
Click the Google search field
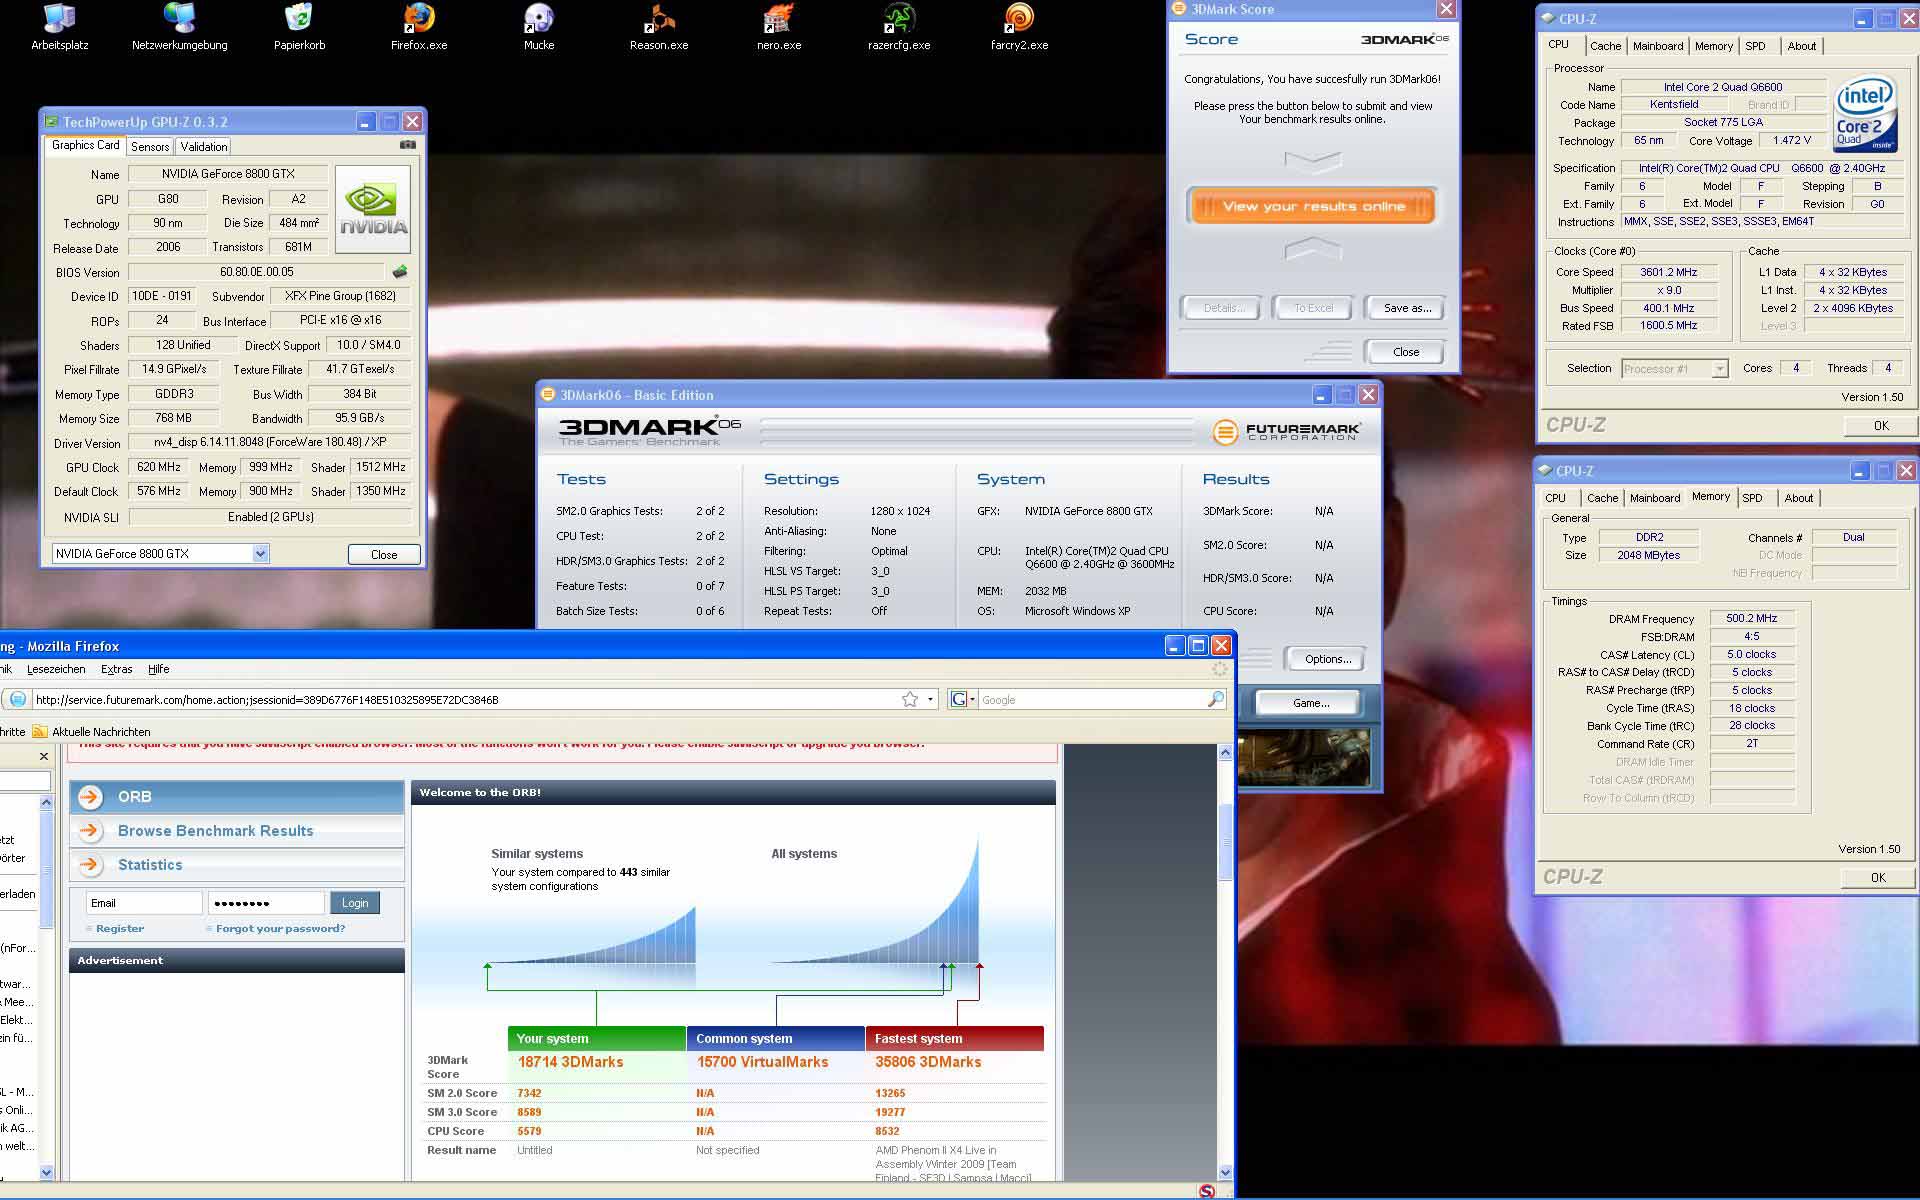[x=1093, y=700]
